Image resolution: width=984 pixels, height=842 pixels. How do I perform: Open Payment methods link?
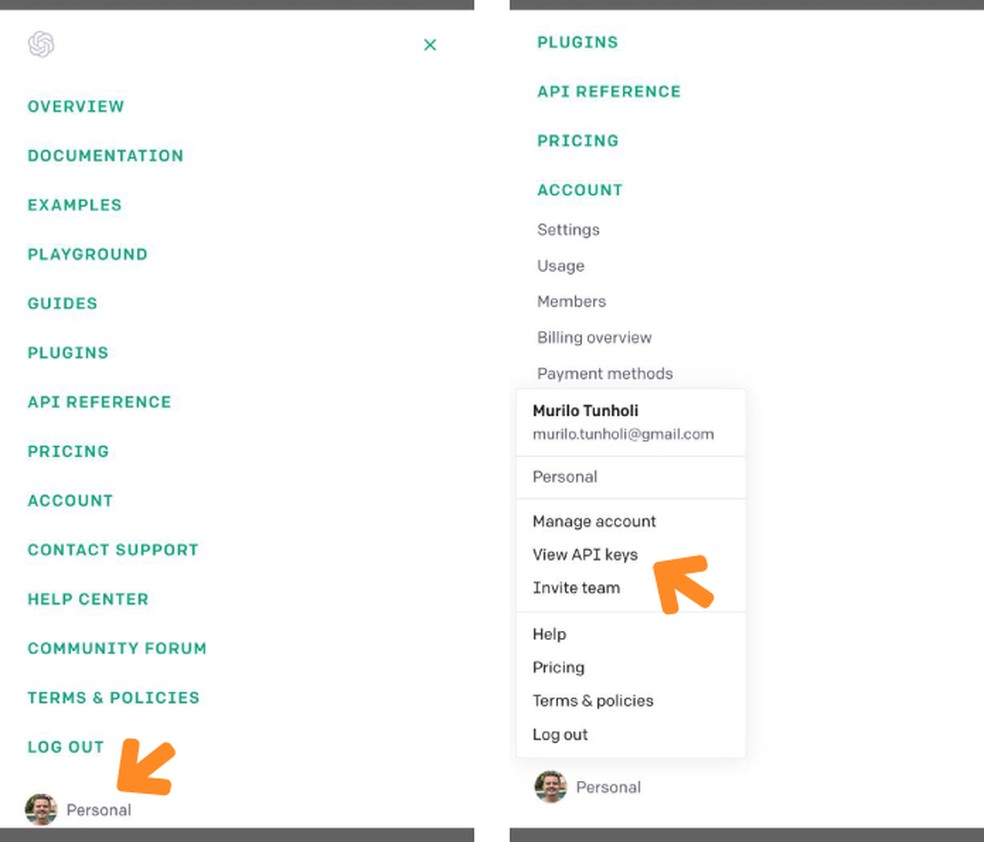(605, 374)
